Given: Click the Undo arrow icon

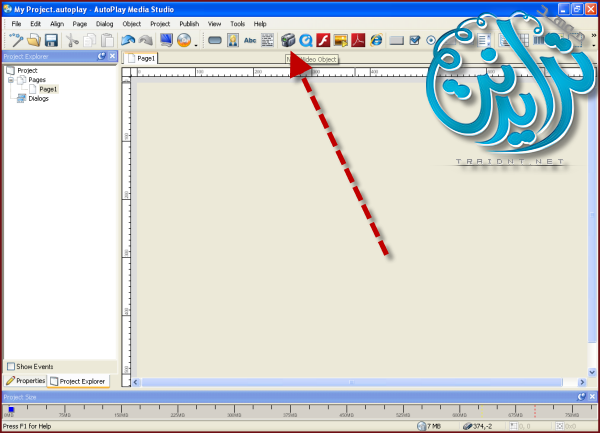Looking at the screenshot, I should pos(128,40).
